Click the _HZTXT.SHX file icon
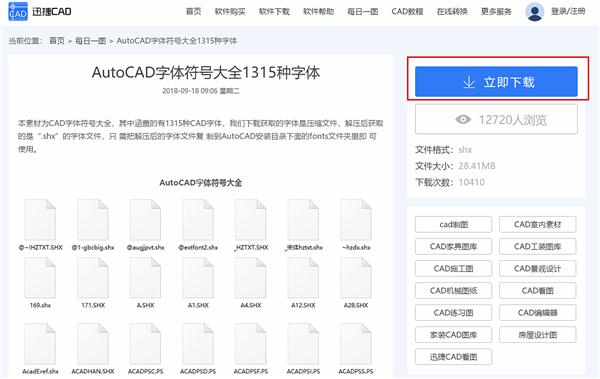This screenshot has height=379, width=600. pos(251,220)
